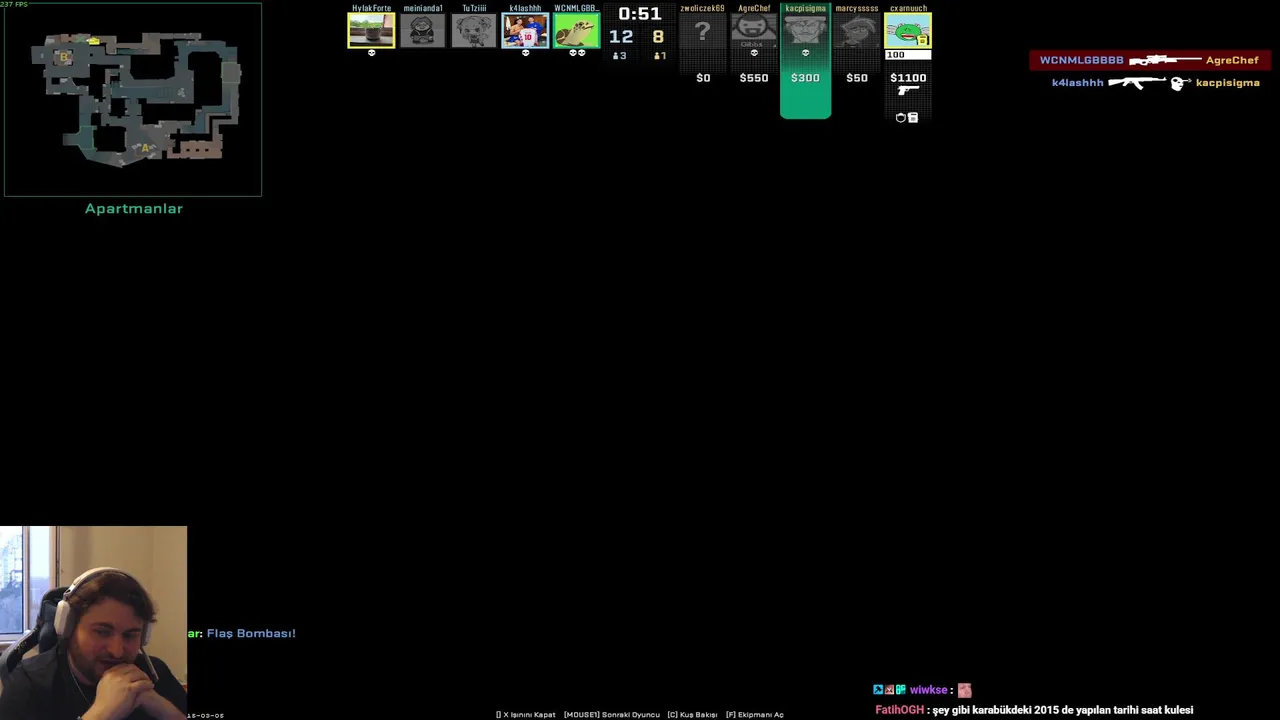This screenshot has height=720, width=1280.
Task: Click the T alive players count 1
Action: [659, 56]
